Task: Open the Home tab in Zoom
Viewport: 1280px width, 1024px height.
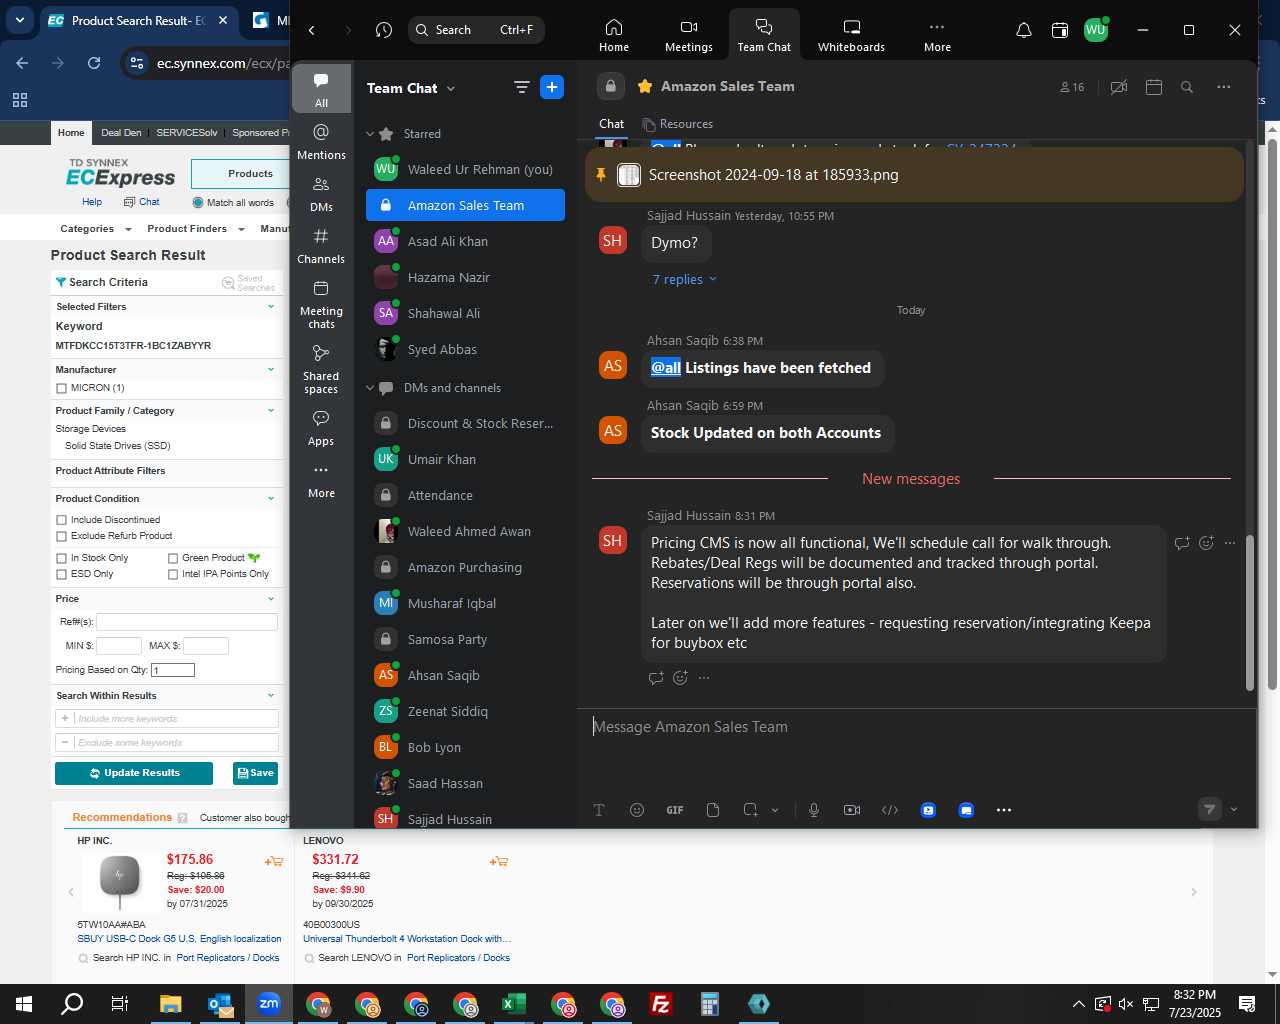Action: tap(614, 35)
